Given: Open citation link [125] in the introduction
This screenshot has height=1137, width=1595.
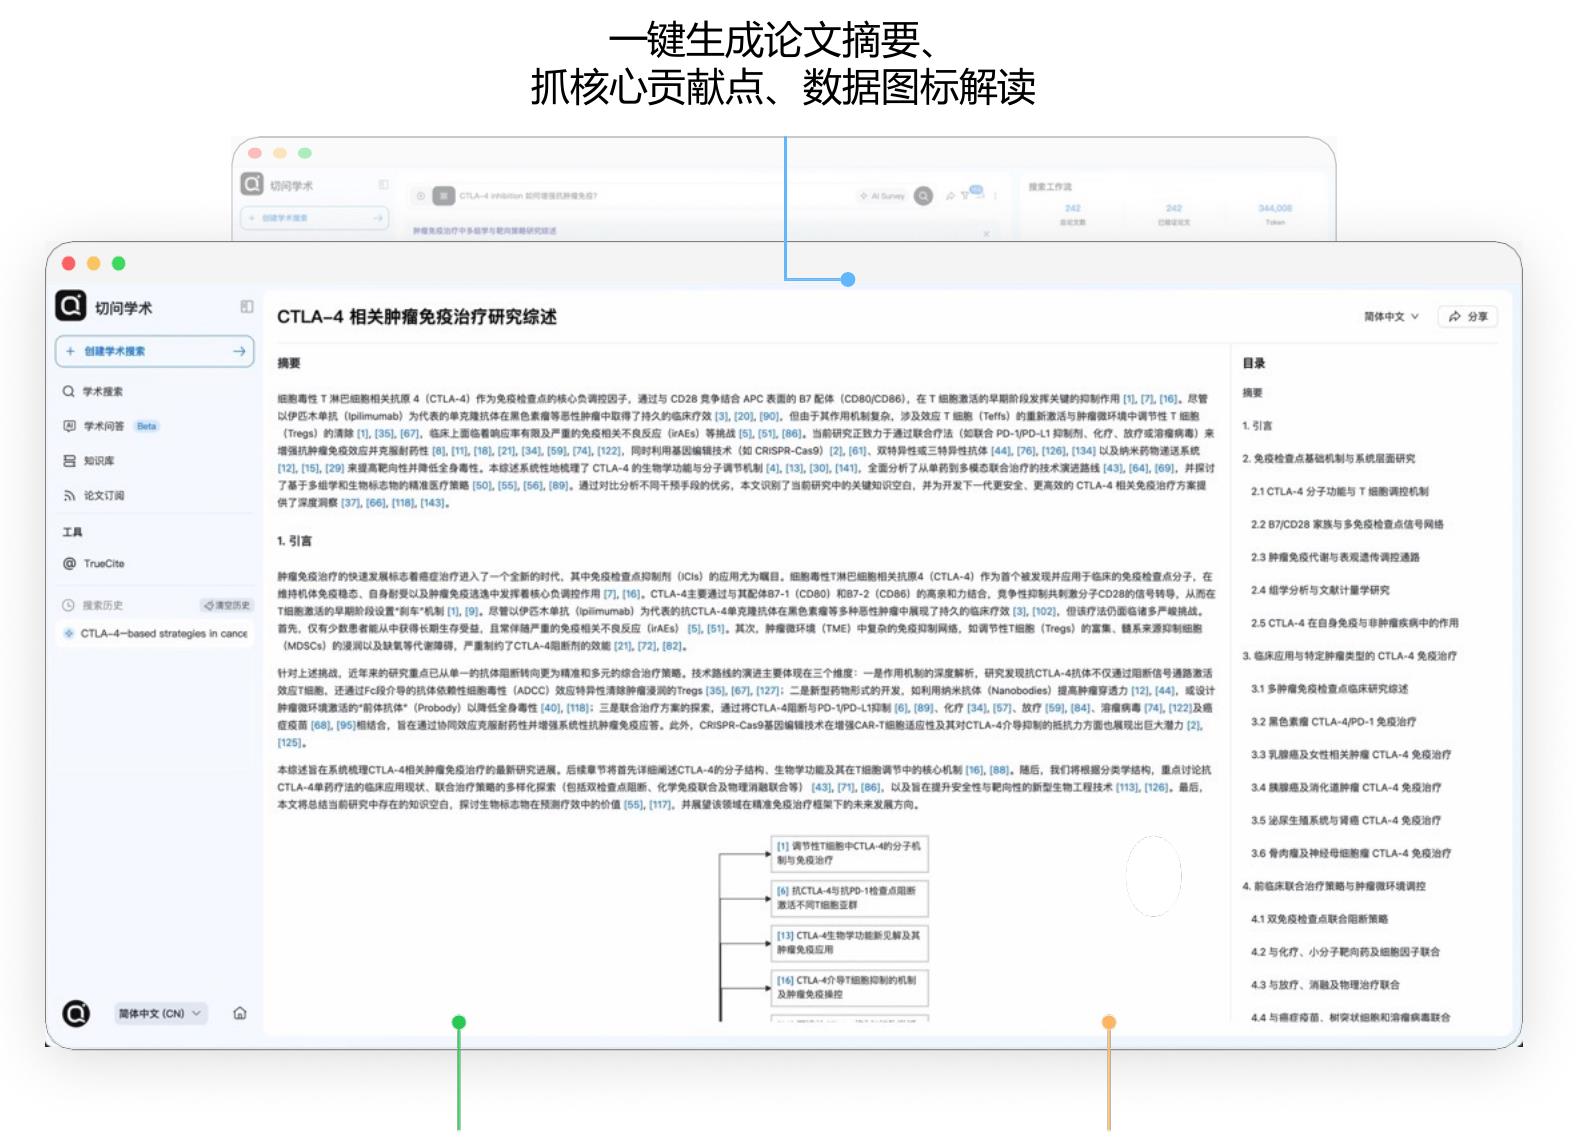Looking at the screenshot, I should point(289,743).
